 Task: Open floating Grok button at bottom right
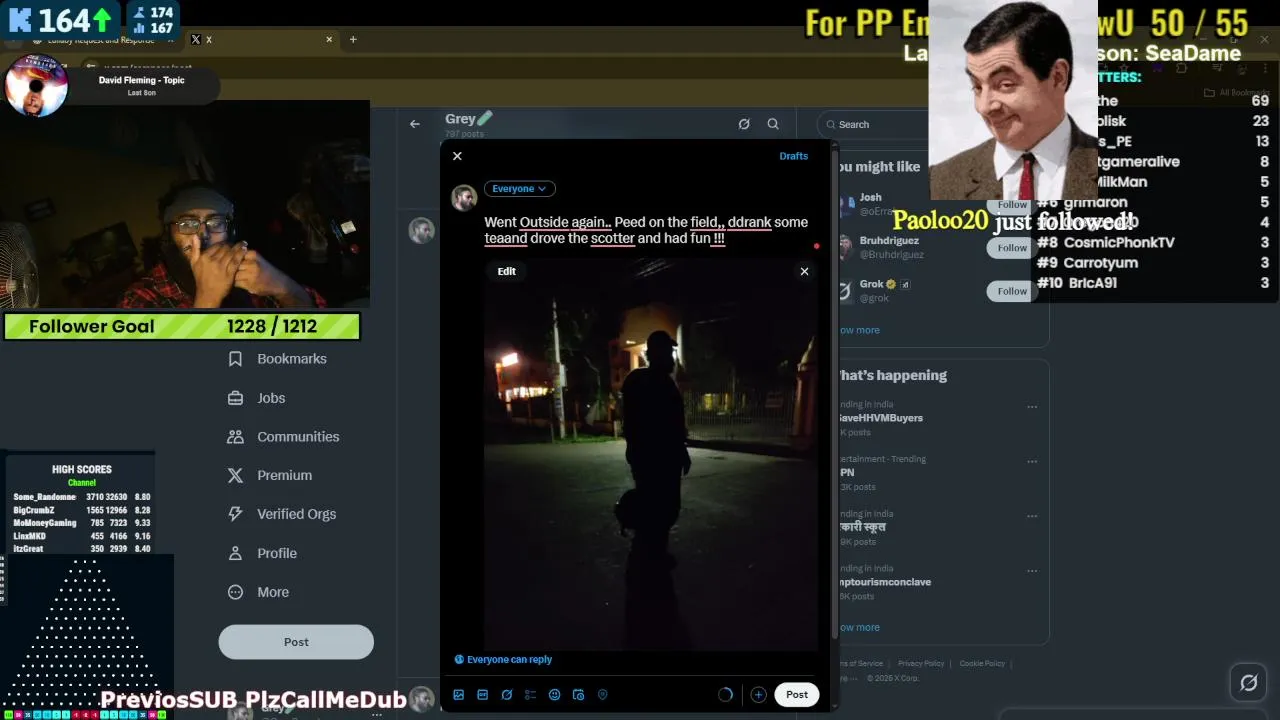coord(1249,683)
